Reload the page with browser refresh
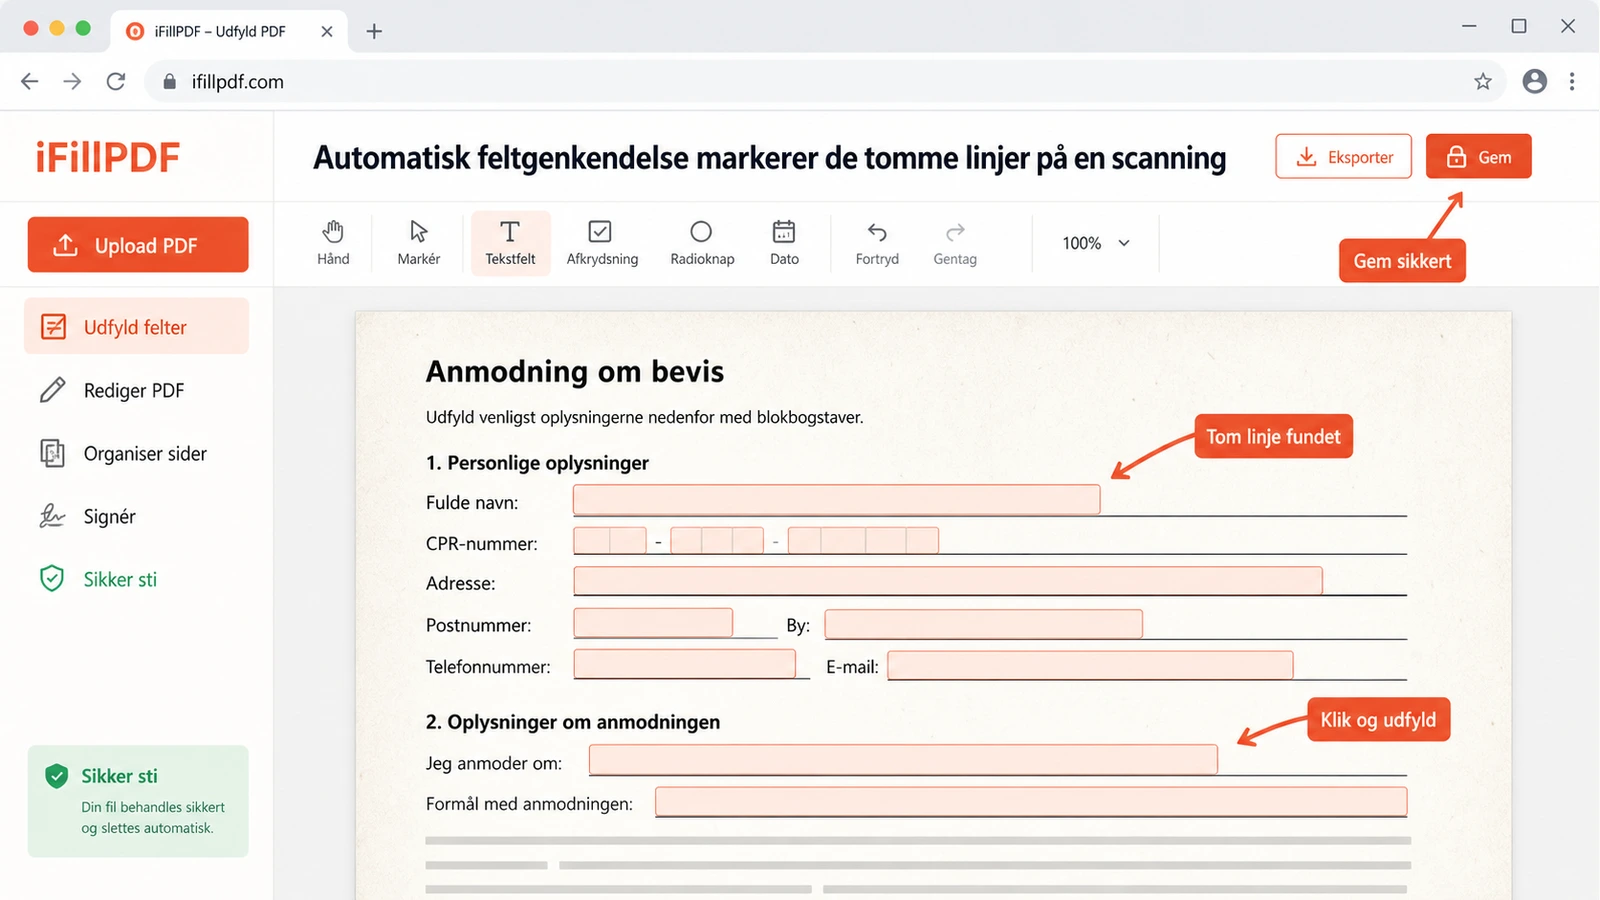The image size is (1600, 900). coord(116,82)
